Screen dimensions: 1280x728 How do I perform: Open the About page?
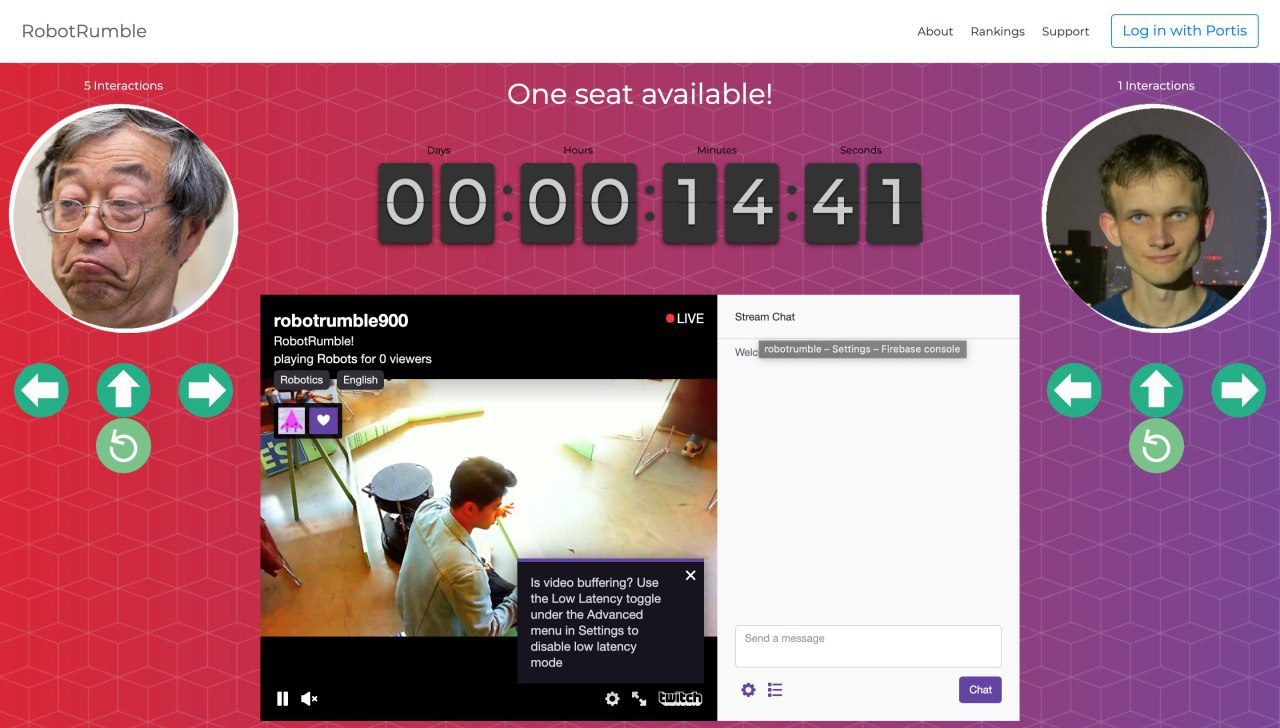[x=935, y=31]
